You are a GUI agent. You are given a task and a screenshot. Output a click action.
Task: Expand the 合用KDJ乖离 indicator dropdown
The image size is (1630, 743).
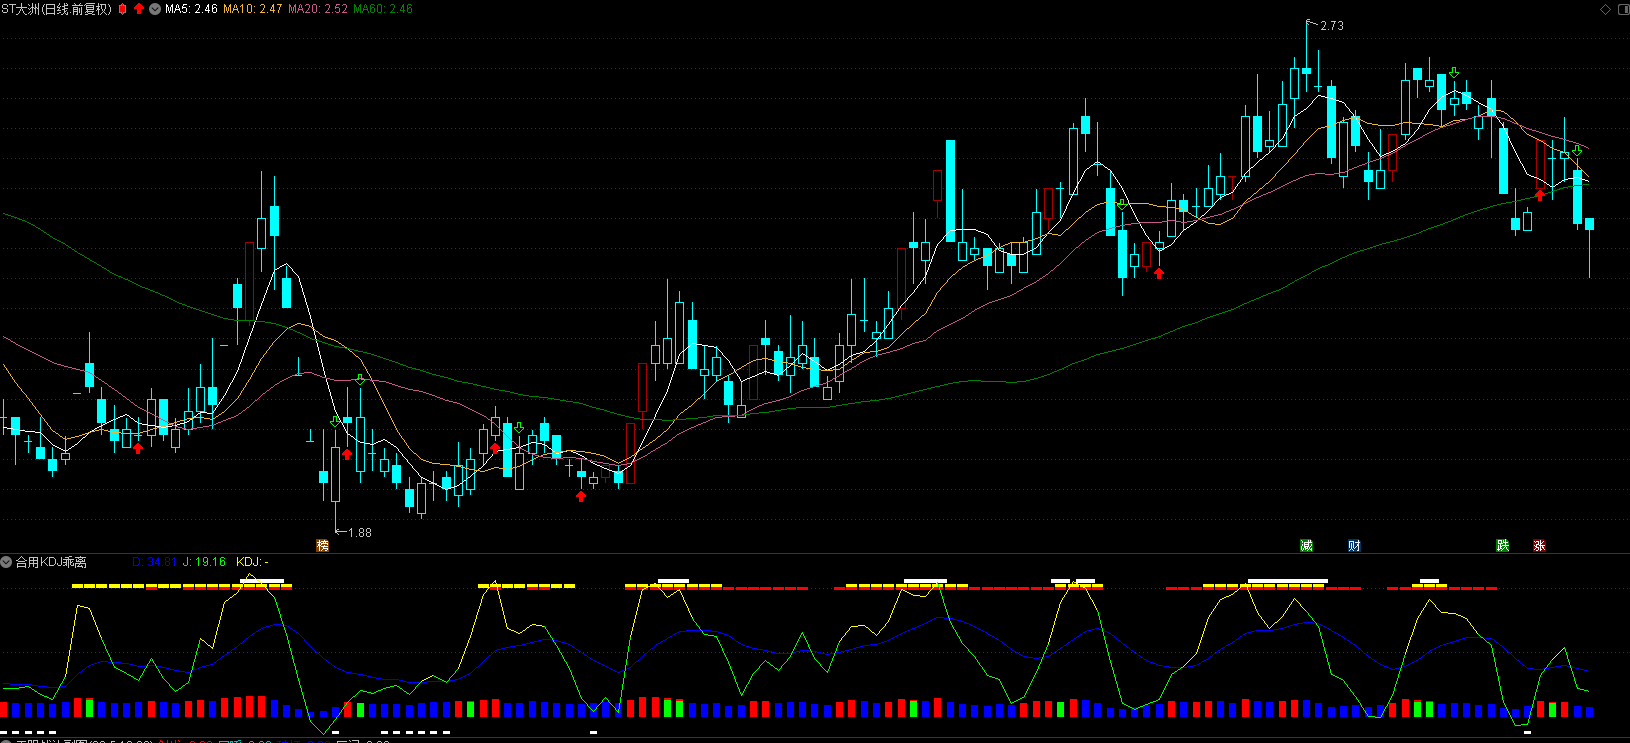point(6,562)
